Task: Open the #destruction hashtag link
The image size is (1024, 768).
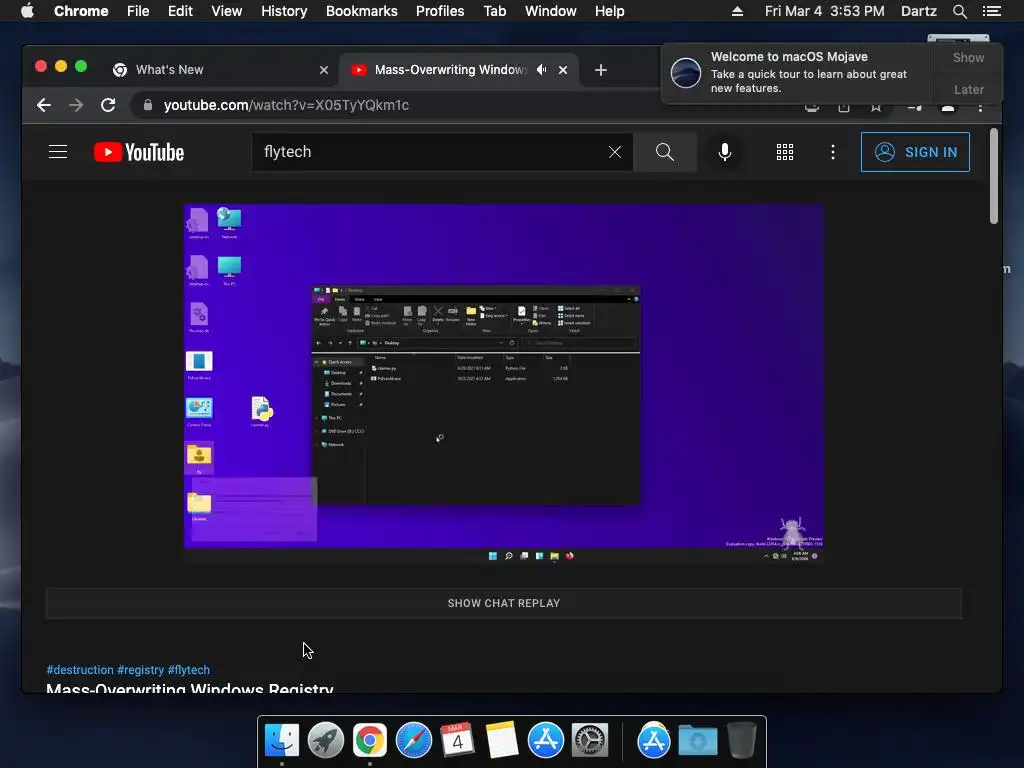Action: point(80,670)
